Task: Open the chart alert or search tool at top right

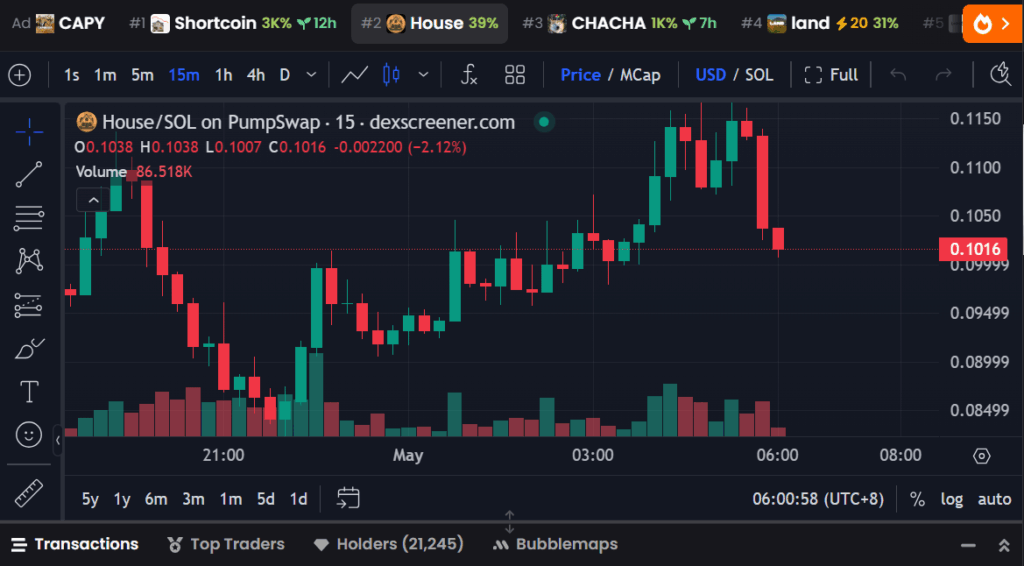Action: coord(1000,74)
